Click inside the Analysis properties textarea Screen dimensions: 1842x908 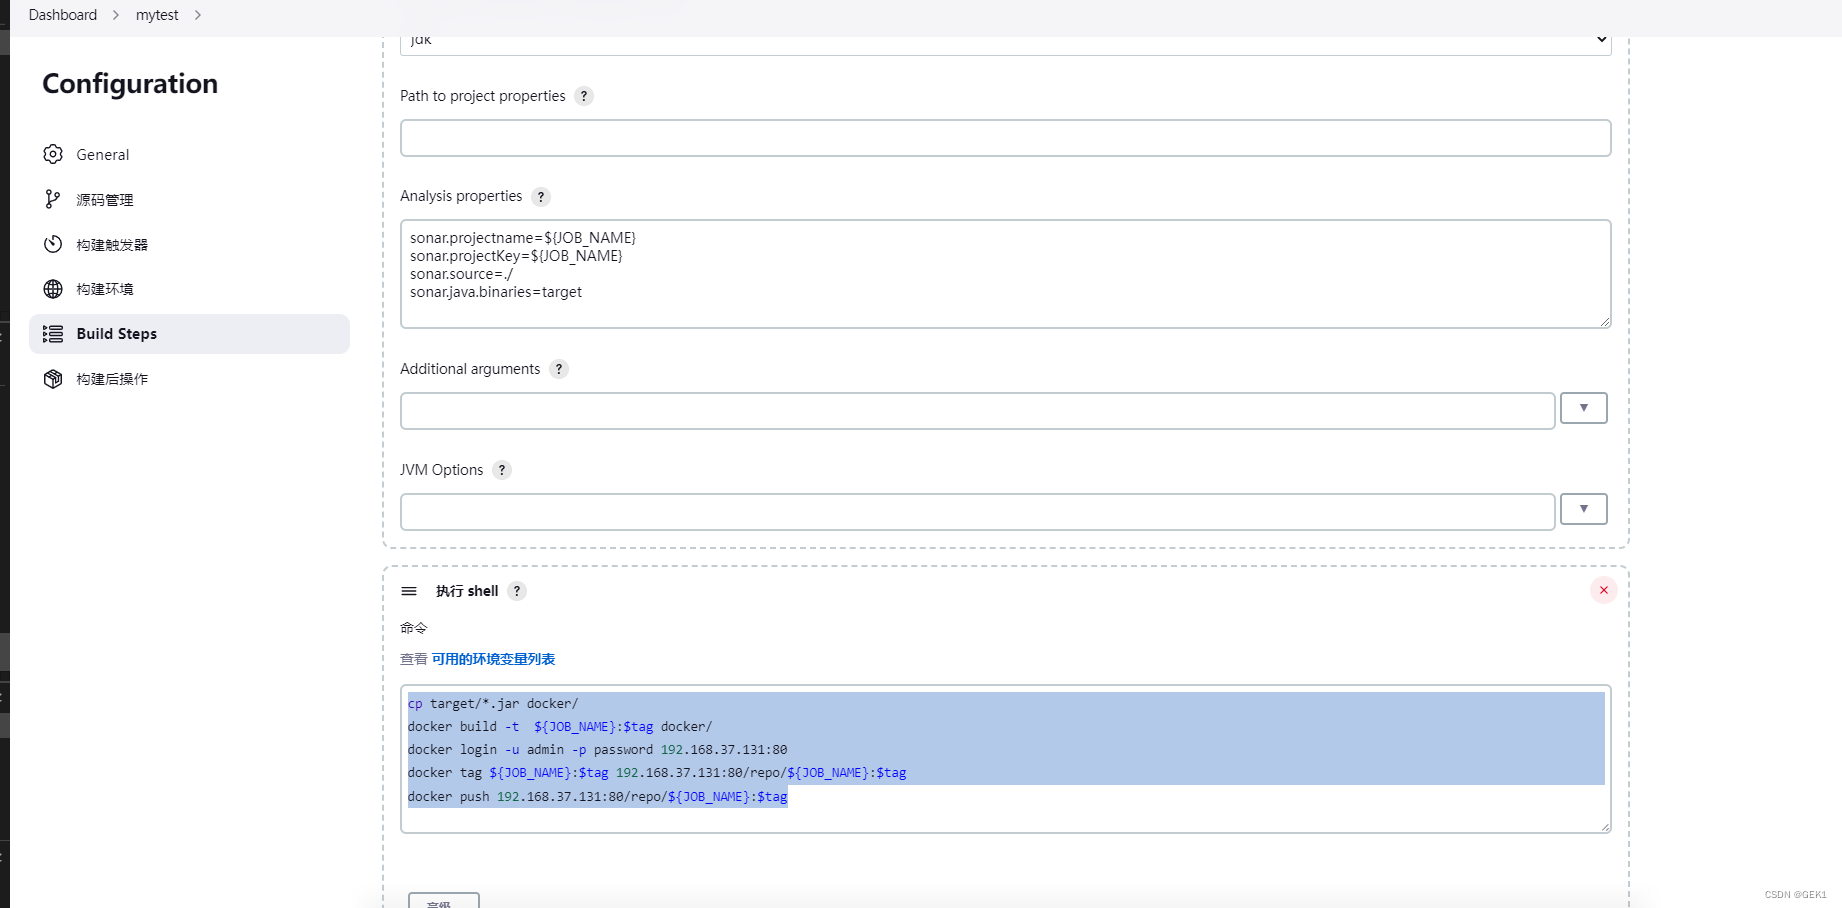tap(1005, 274)
